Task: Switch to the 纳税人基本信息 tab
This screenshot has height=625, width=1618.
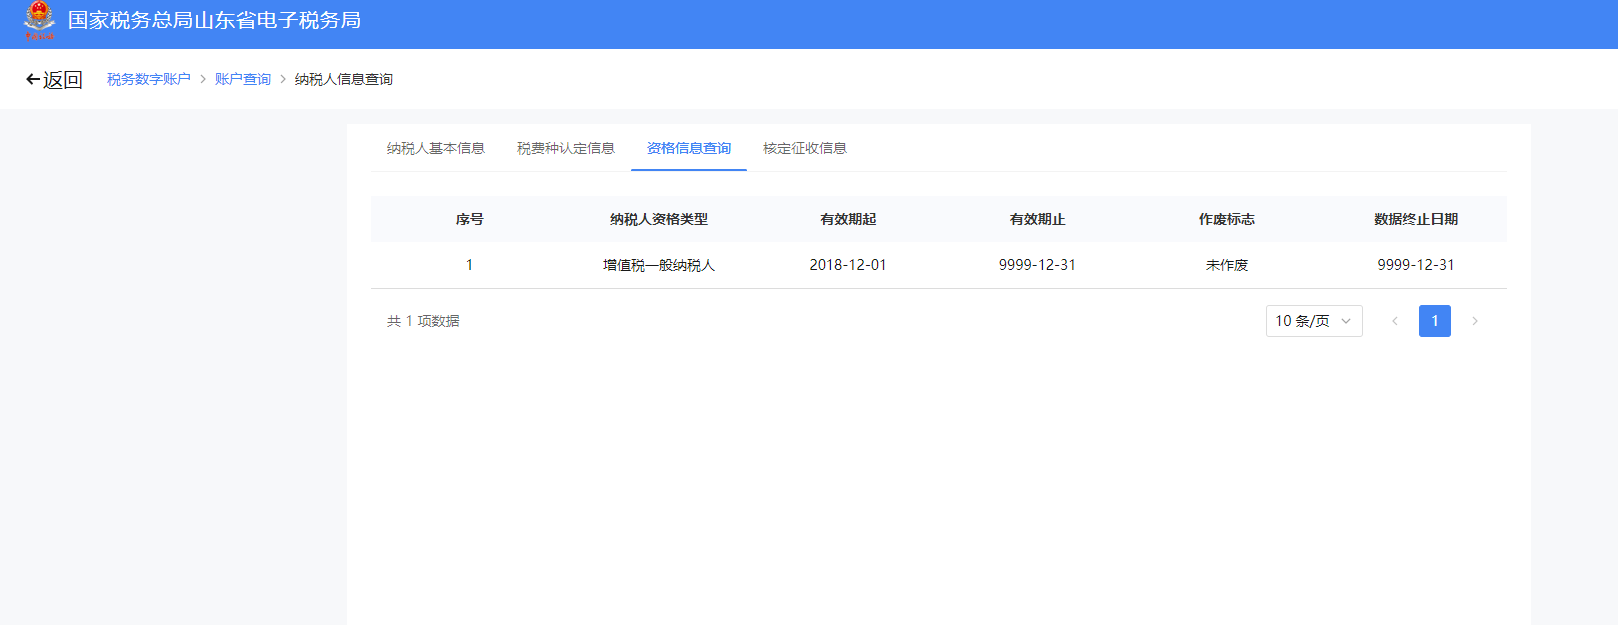Action: (x=435, y=148)
